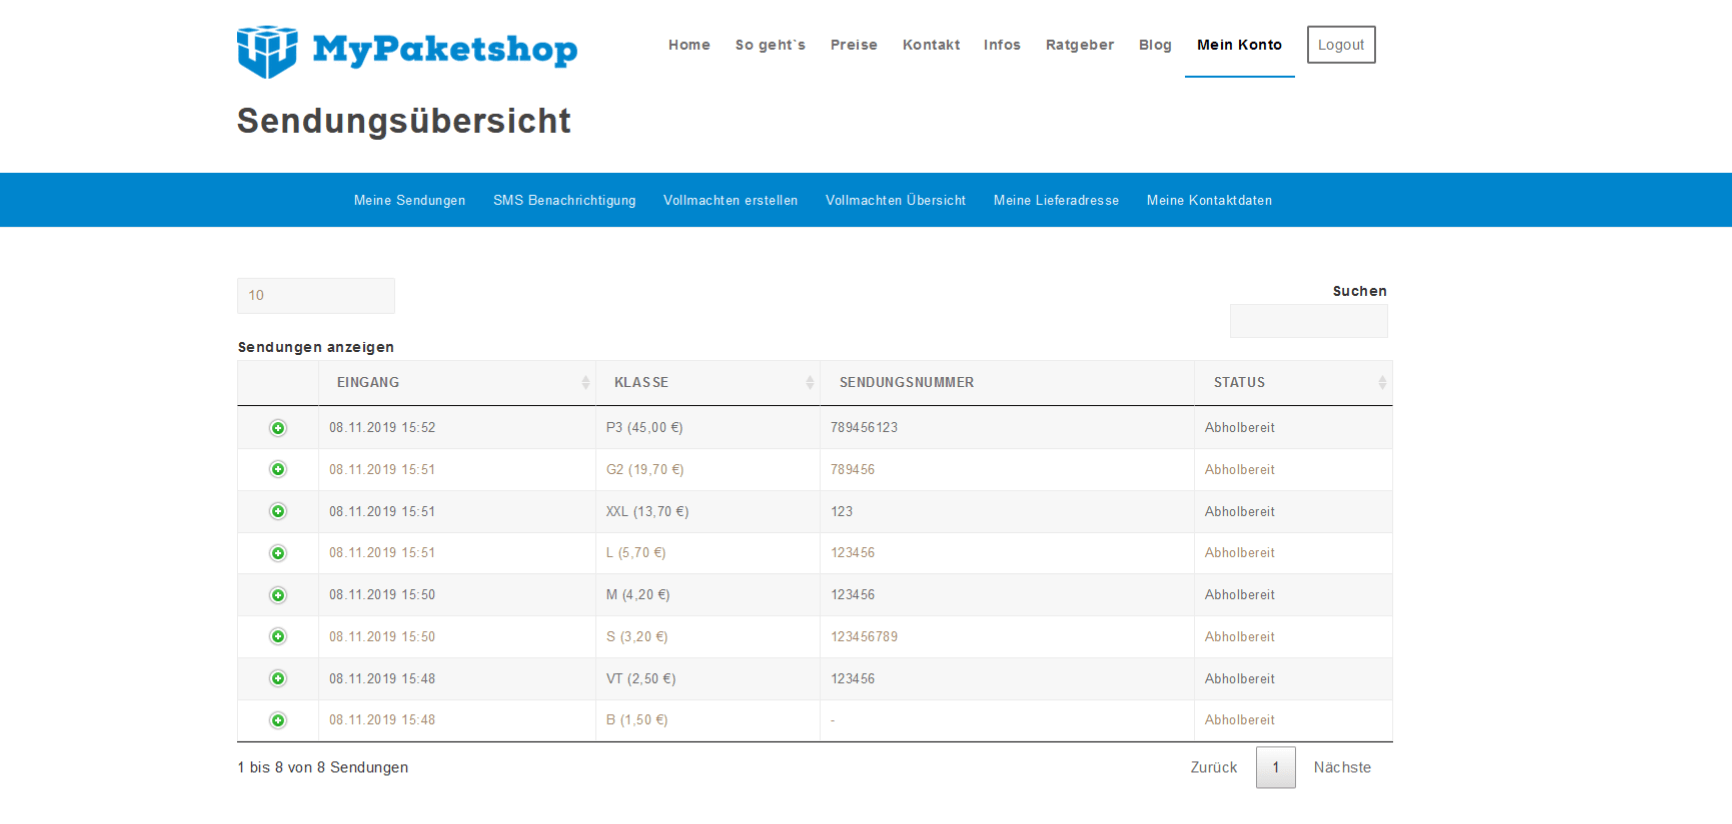Click green plus icon for B (1,50 €) row
The image size is (1732, 824).
coord(278,720)
